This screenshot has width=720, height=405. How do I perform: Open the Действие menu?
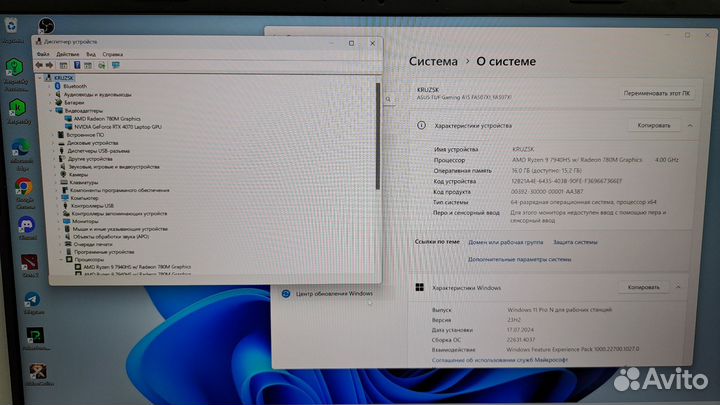tap(68, 54)
